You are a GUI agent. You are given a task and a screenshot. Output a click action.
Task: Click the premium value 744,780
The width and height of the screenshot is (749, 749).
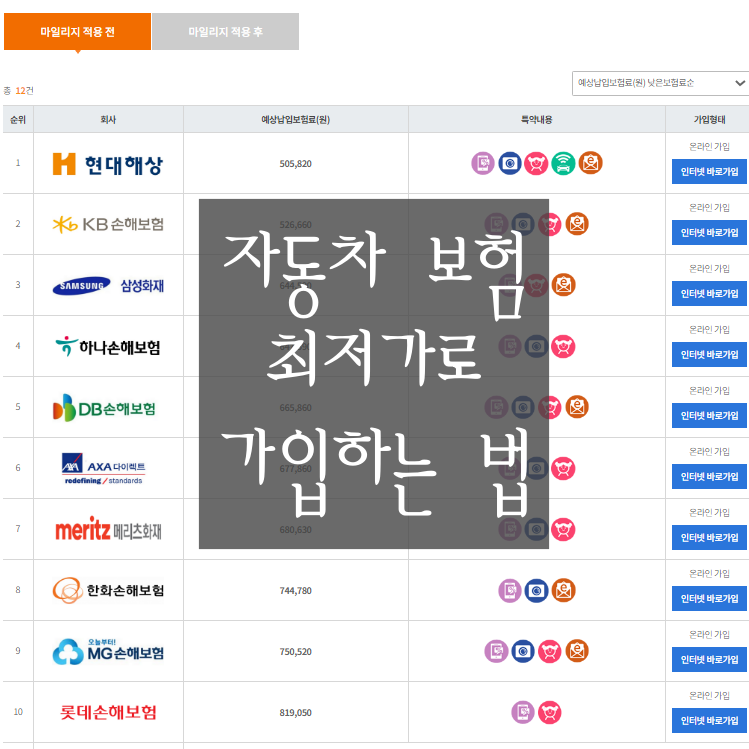(x=296, y=591)
